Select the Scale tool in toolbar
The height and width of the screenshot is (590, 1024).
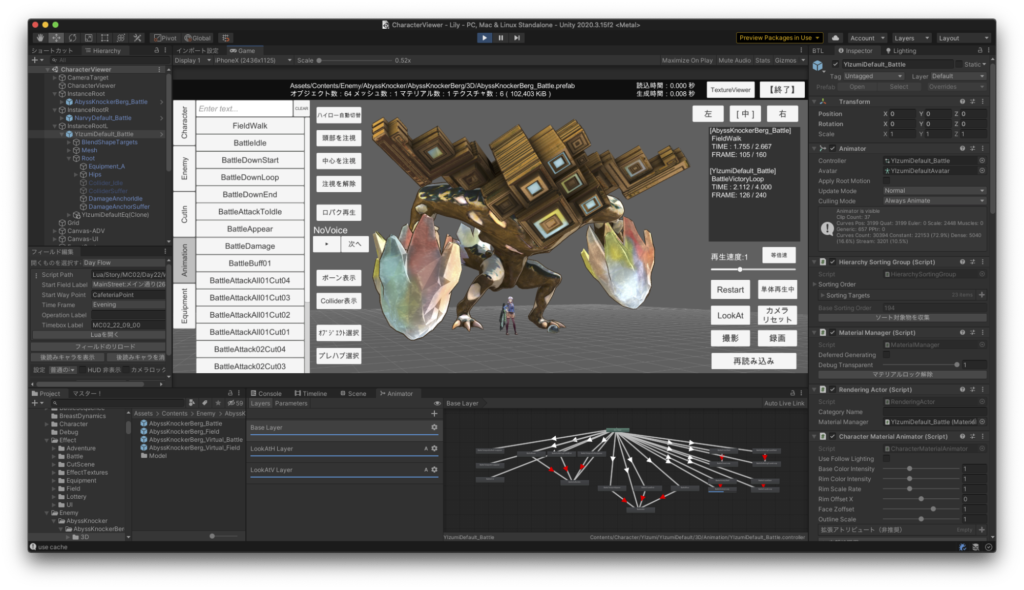(89, 38)
